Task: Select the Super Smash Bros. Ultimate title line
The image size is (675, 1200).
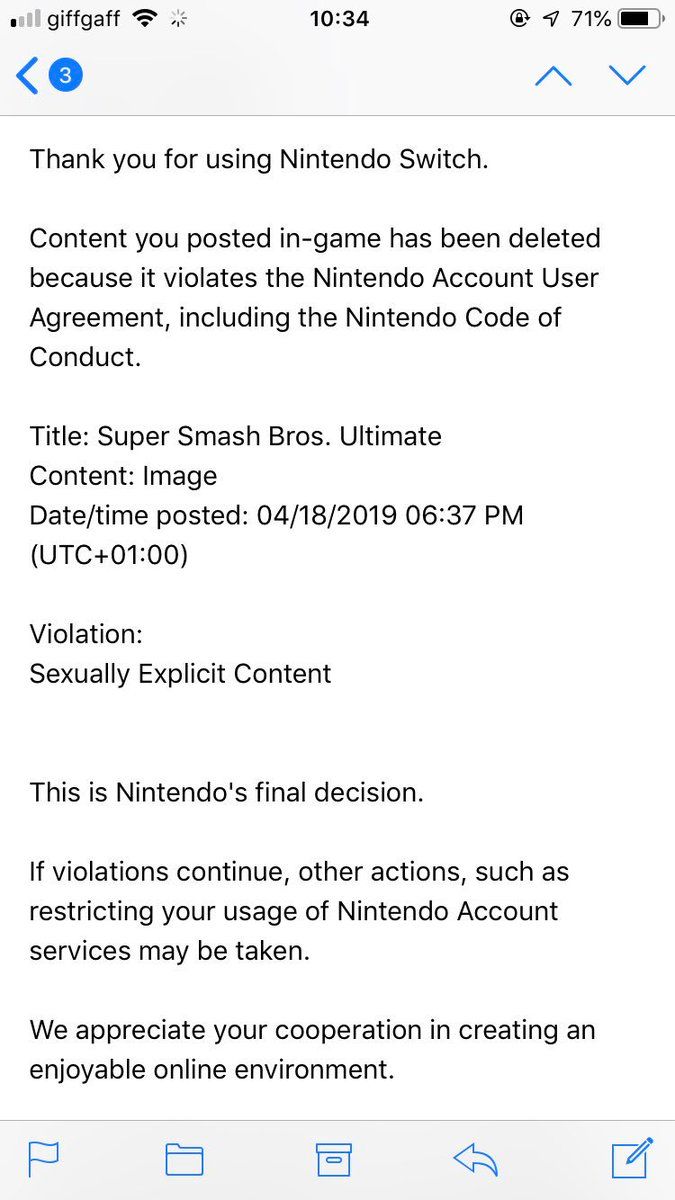Action: click(x=236, y=436)
